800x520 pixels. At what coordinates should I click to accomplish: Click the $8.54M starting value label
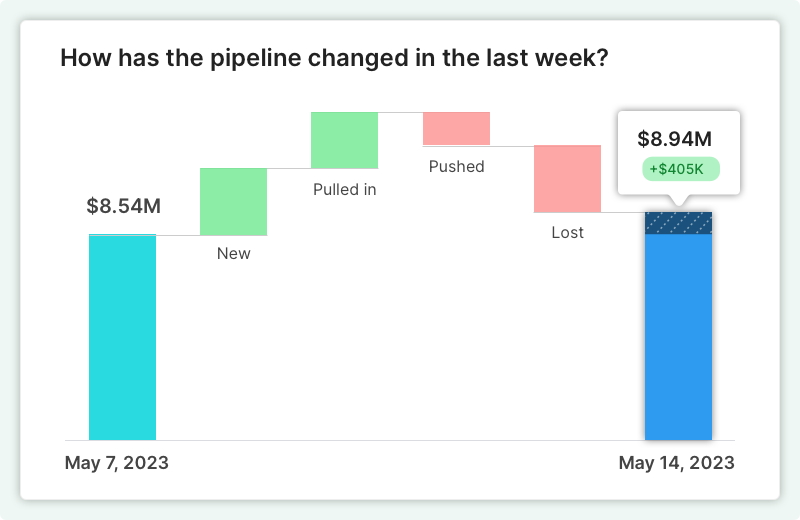click(123, 207)
